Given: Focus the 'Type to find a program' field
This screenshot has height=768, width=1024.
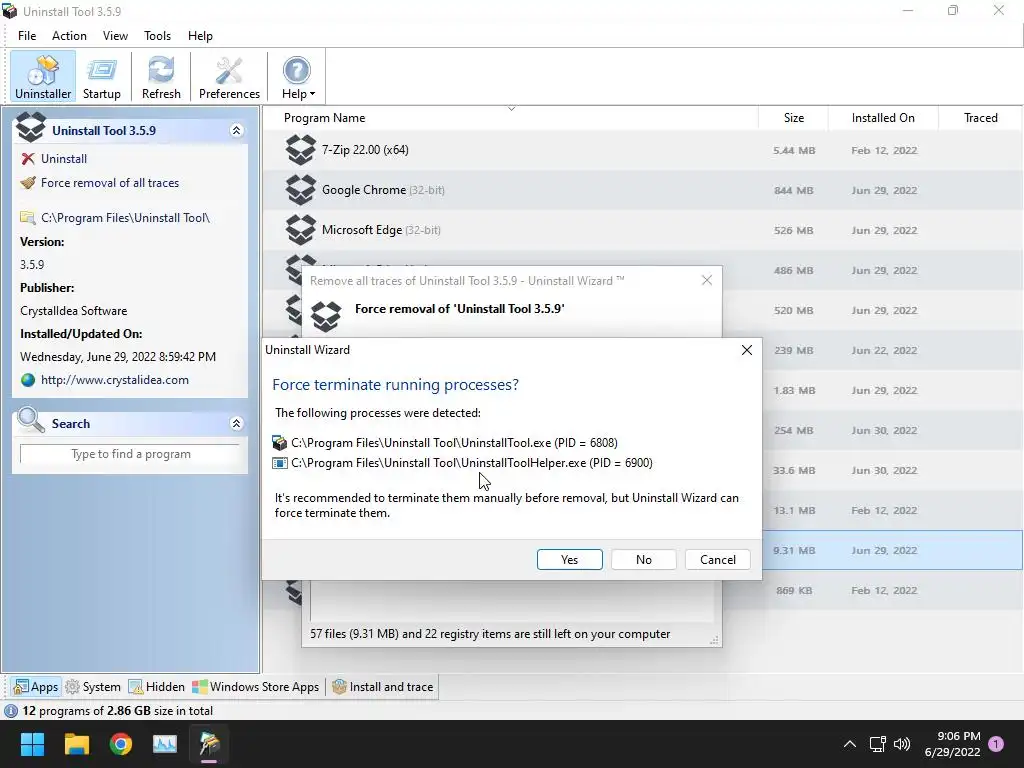Looking at the screenshot, I should pos(131,454).
